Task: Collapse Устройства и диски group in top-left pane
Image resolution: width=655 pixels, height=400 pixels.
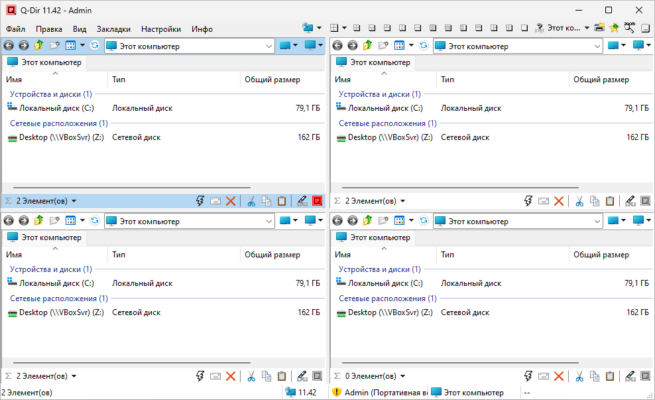Action: tap(51, 94)
